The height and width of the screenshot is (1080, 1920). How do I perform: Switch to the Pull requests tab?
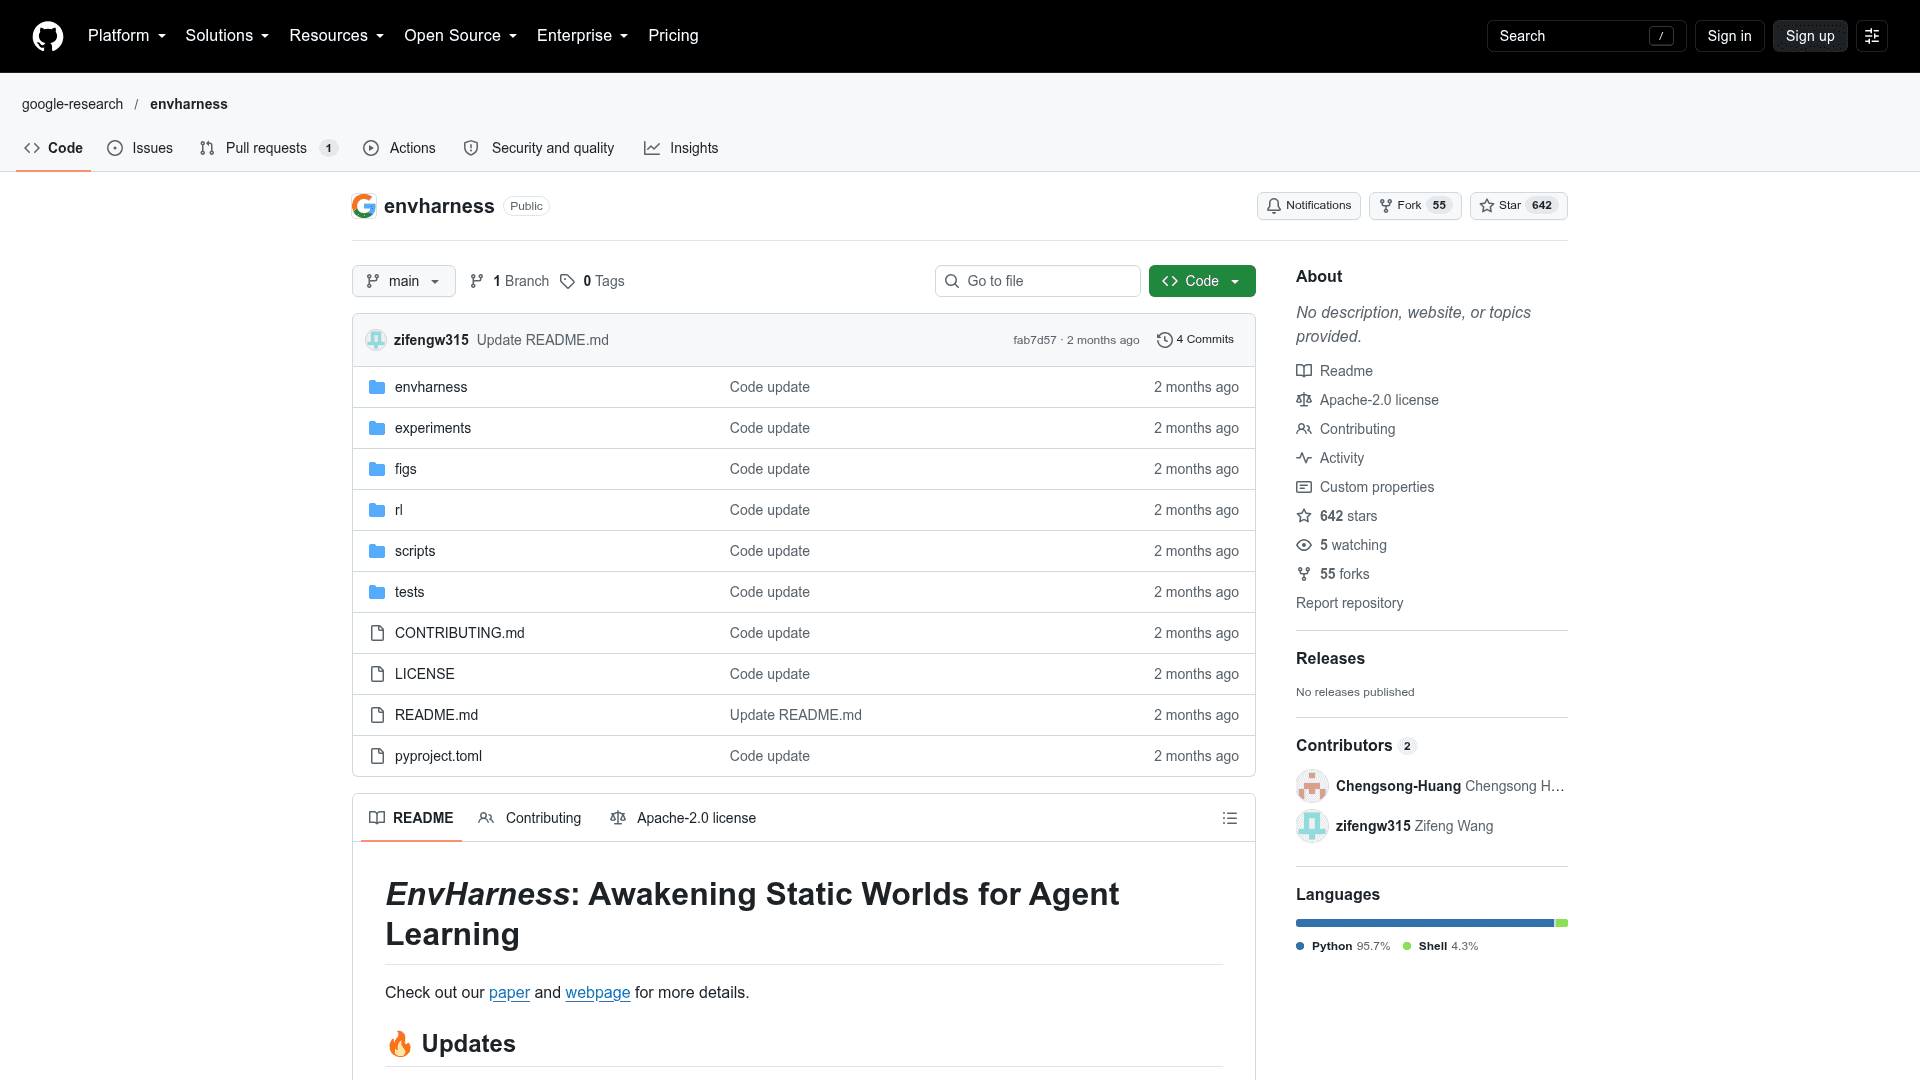coord(269,148)
